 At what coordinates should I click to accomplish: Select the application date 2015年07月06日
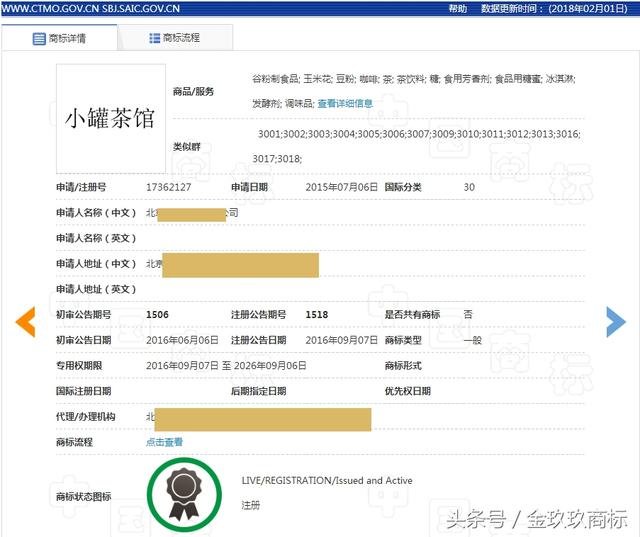click(x=341, y=187)
